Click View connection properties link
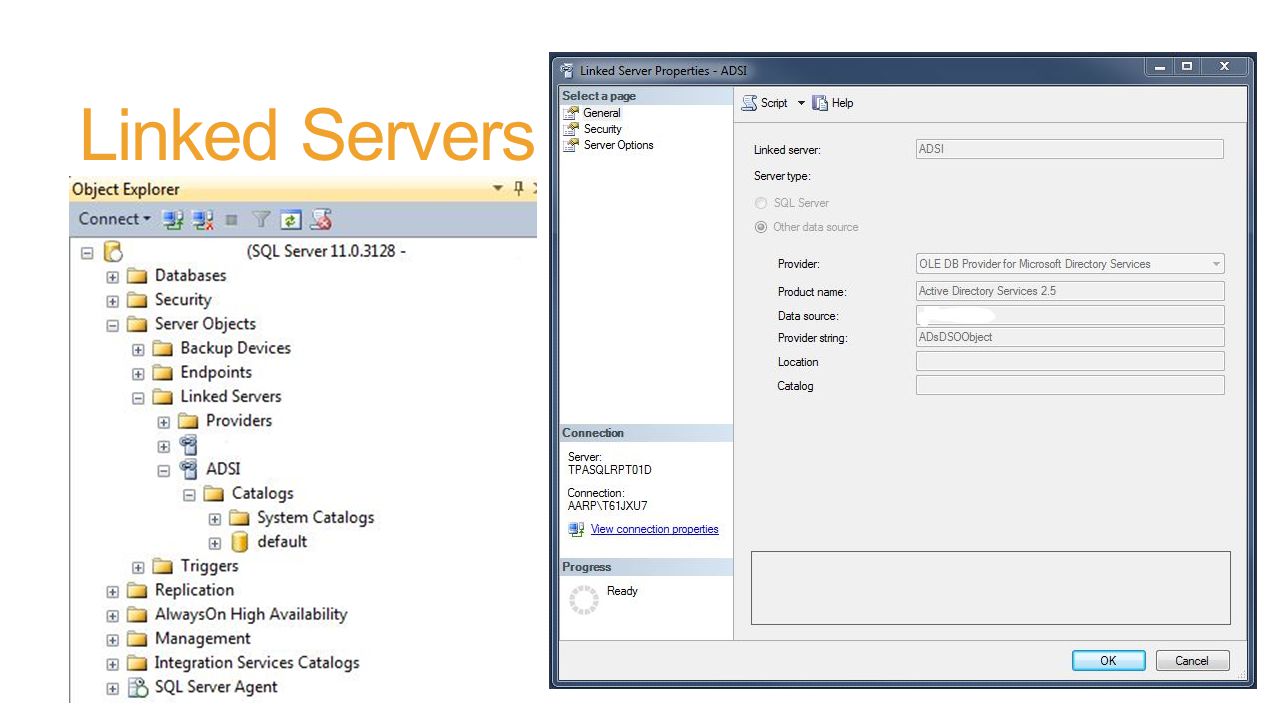The height and width of the screenshot is (720, 1280). coord(655,529)
